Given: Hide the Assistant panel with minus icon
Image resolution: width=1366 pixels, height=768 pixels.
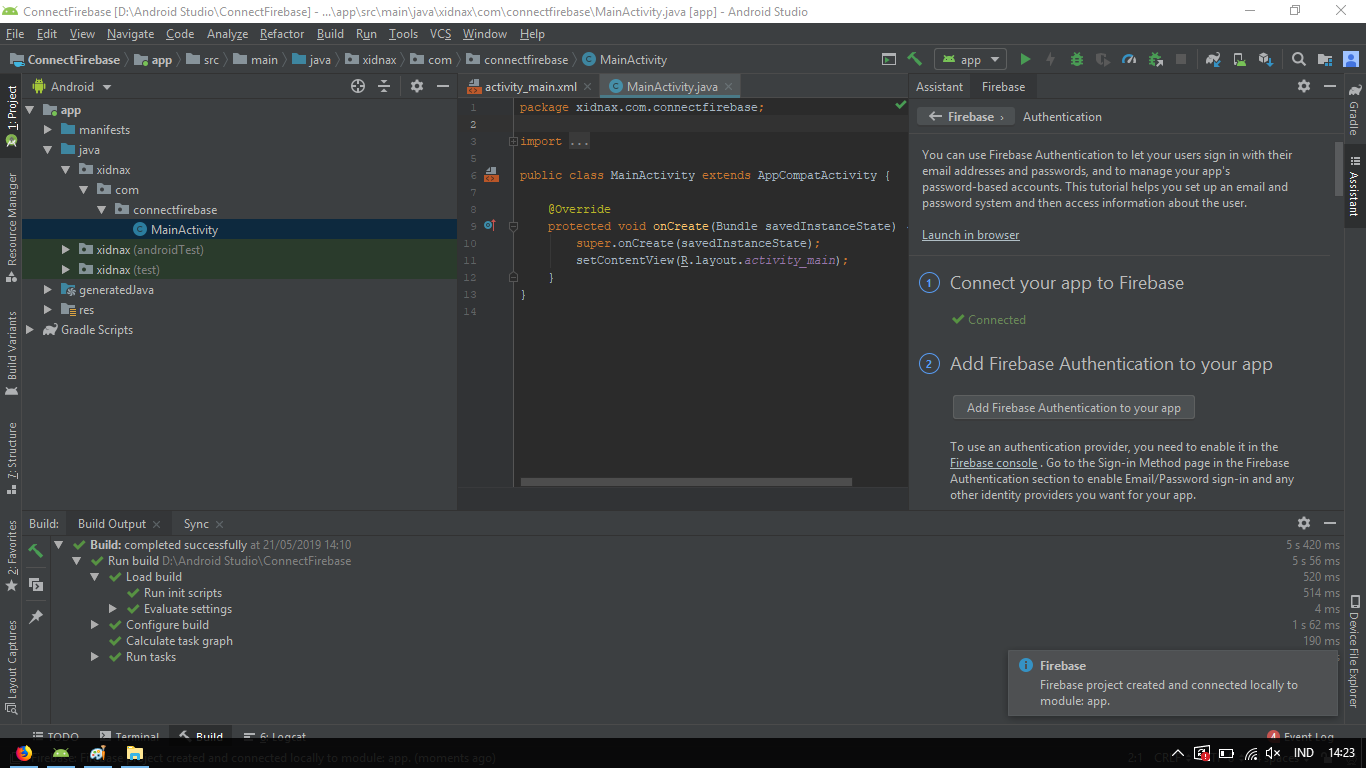Looking at the screenshot, I should (1330, 87).
